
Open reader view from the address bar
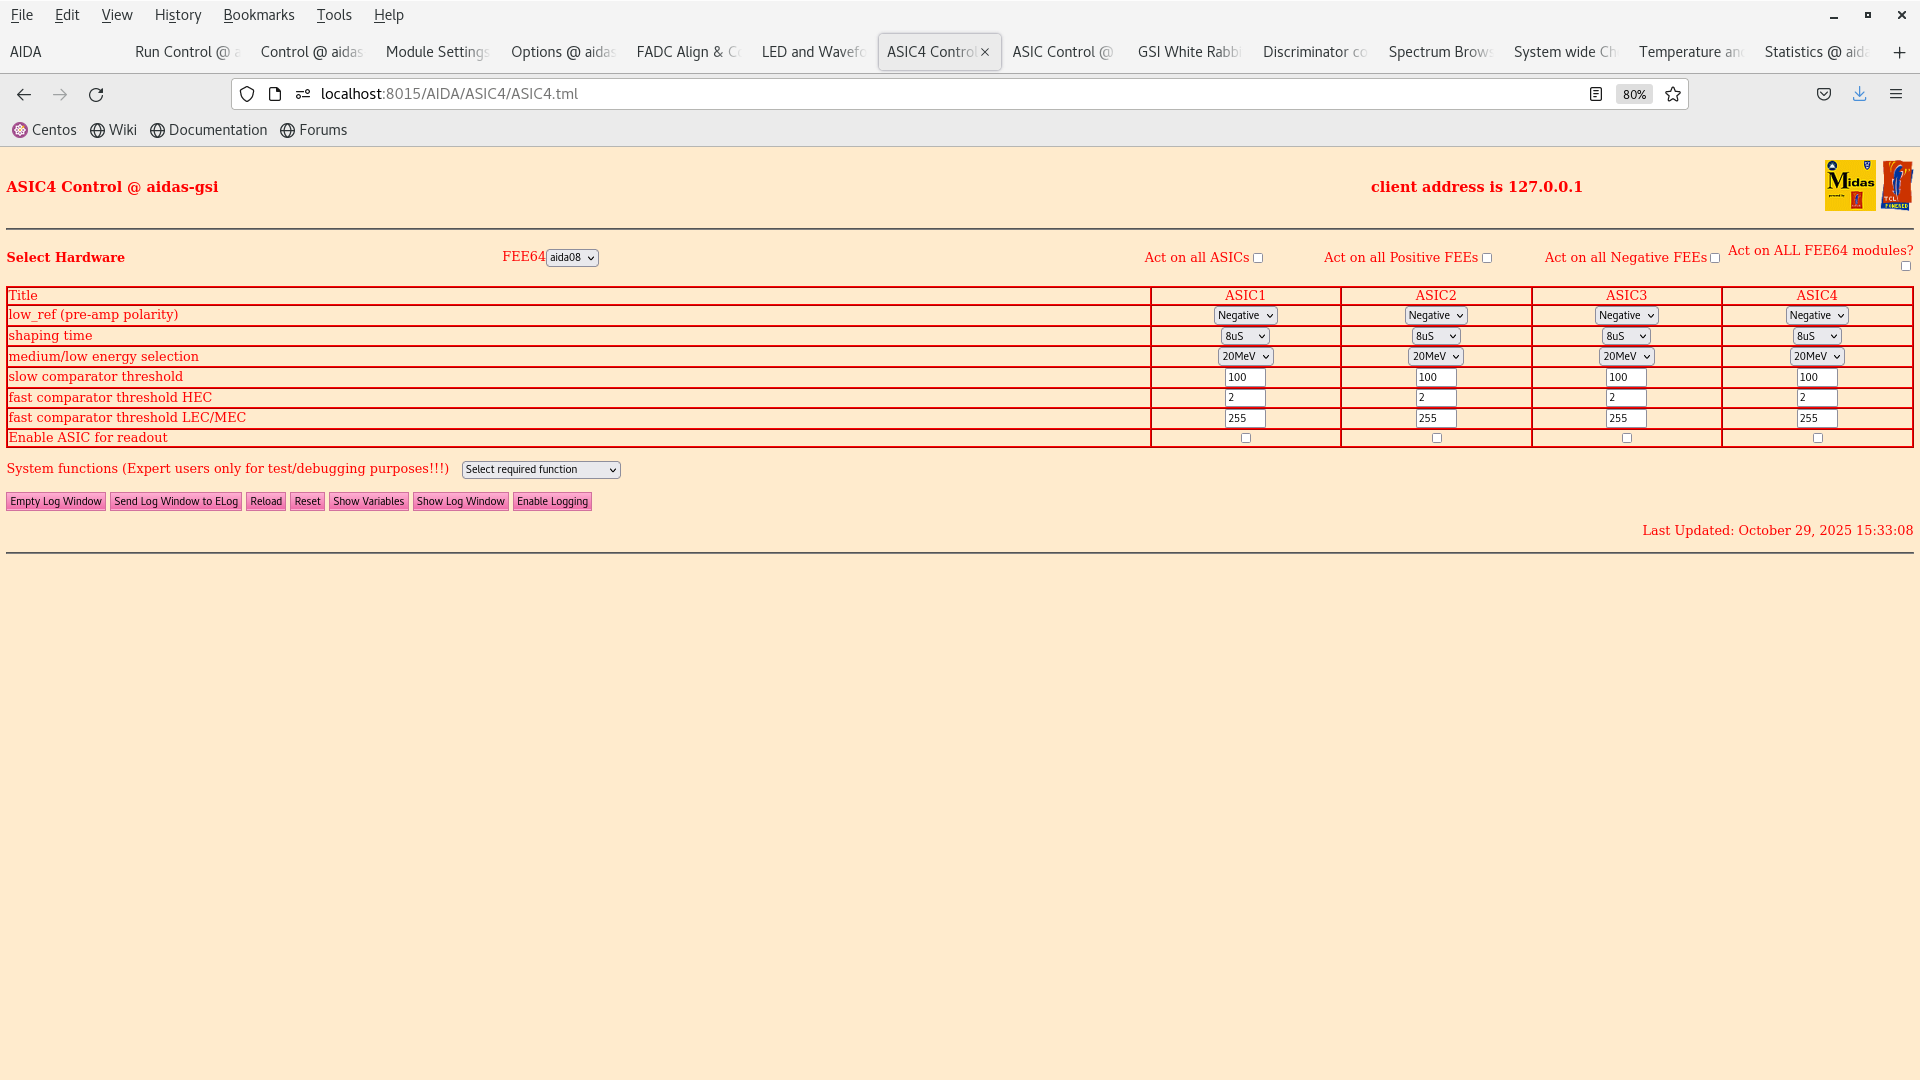click(1596, 93)
